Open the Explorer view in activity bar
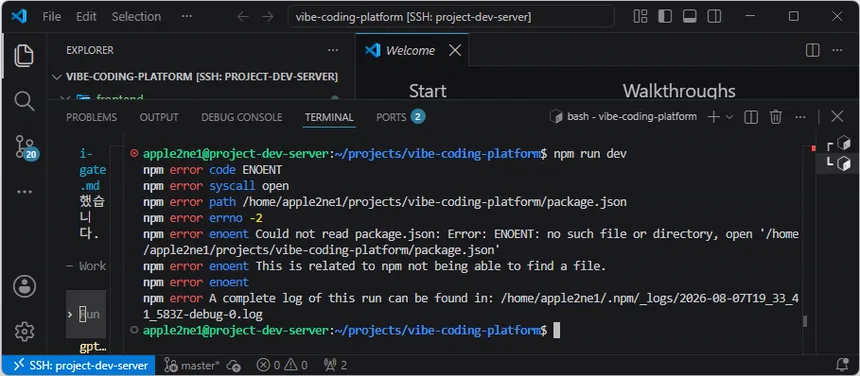Viewport: 860px width, 376px height. (24, 56)
